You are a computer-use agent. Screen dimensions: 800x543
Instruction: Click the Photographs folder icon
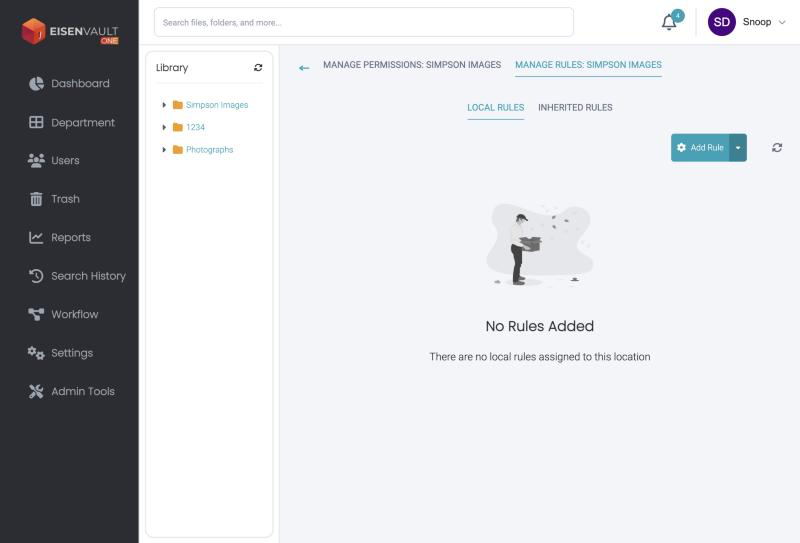click(178, 150)
